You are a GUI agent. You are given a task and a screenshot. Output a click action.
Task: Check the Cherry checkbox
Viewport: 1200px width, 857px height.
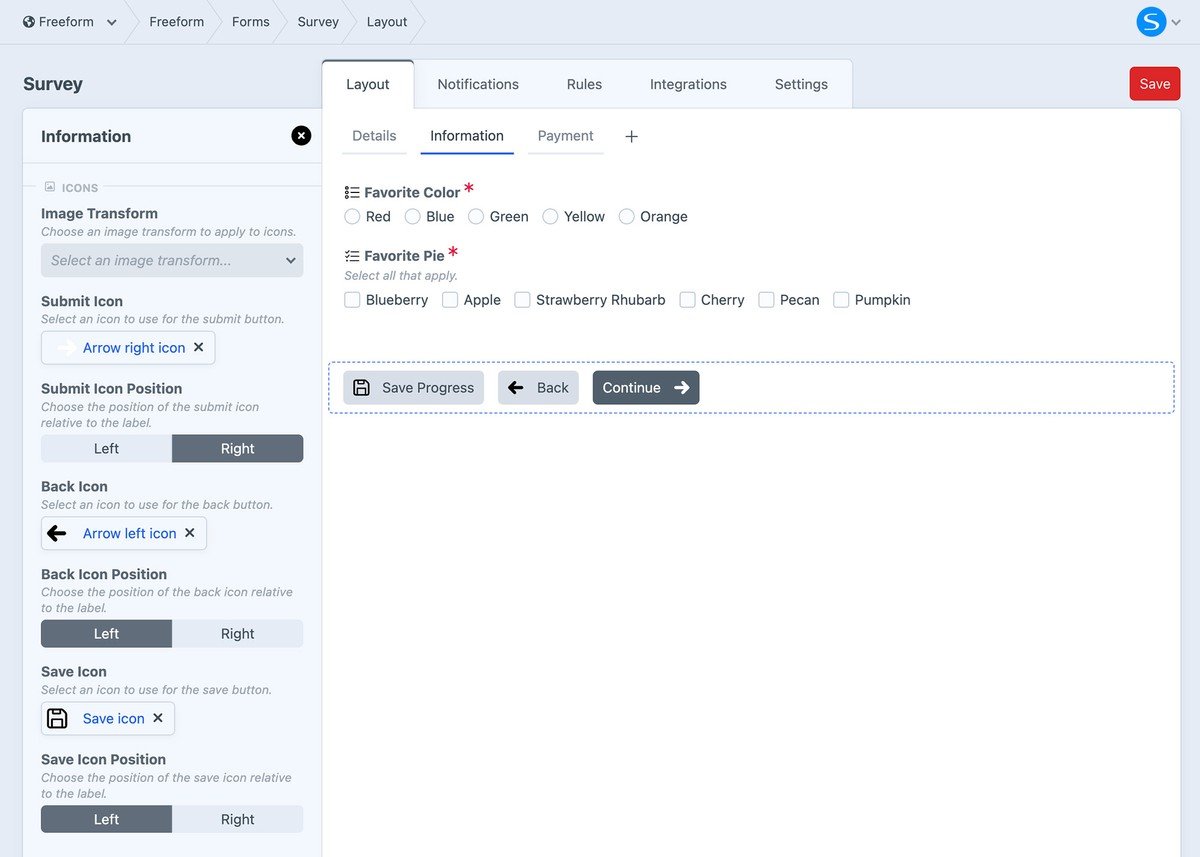[x=687, y=299]
